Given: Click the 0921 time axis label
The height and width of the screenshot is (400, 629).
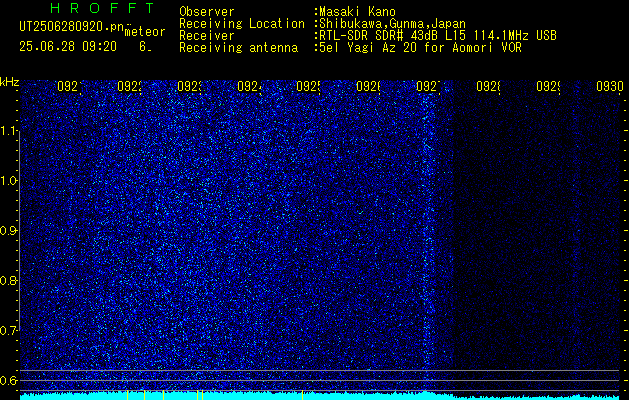Looking at the screenshot, I should tap(69, 86).
